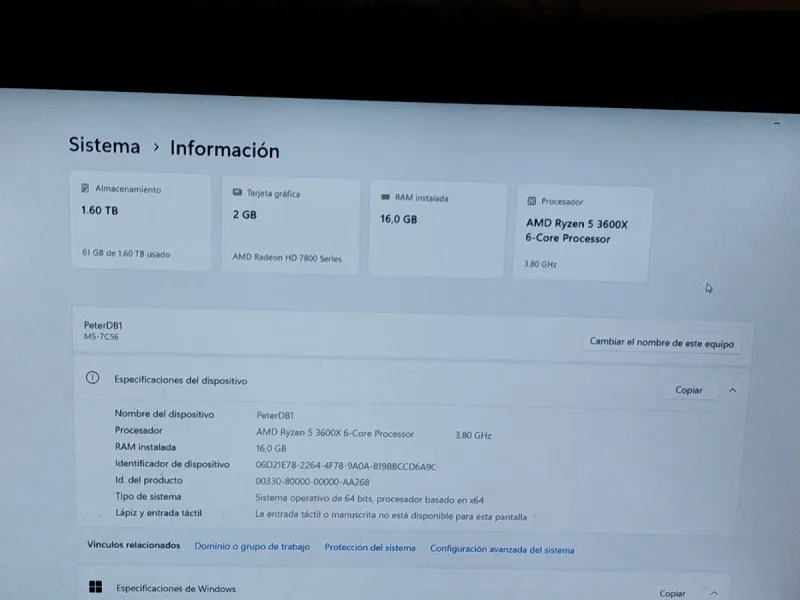Click the Tipo de sistema label
This screenshot has width=800, height=600.
148,496
